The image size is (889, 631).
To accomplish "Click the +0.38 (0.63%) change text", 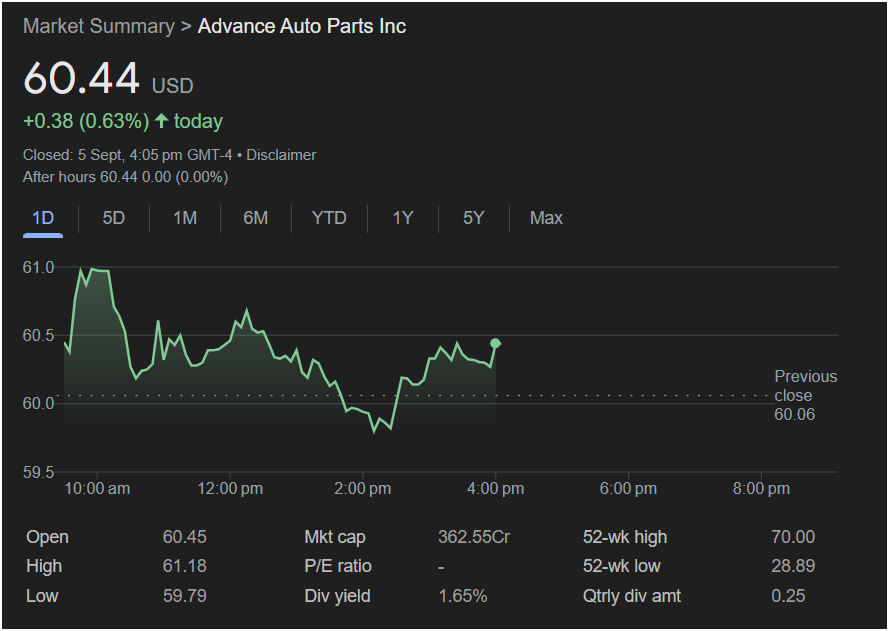I will [86, 121].
